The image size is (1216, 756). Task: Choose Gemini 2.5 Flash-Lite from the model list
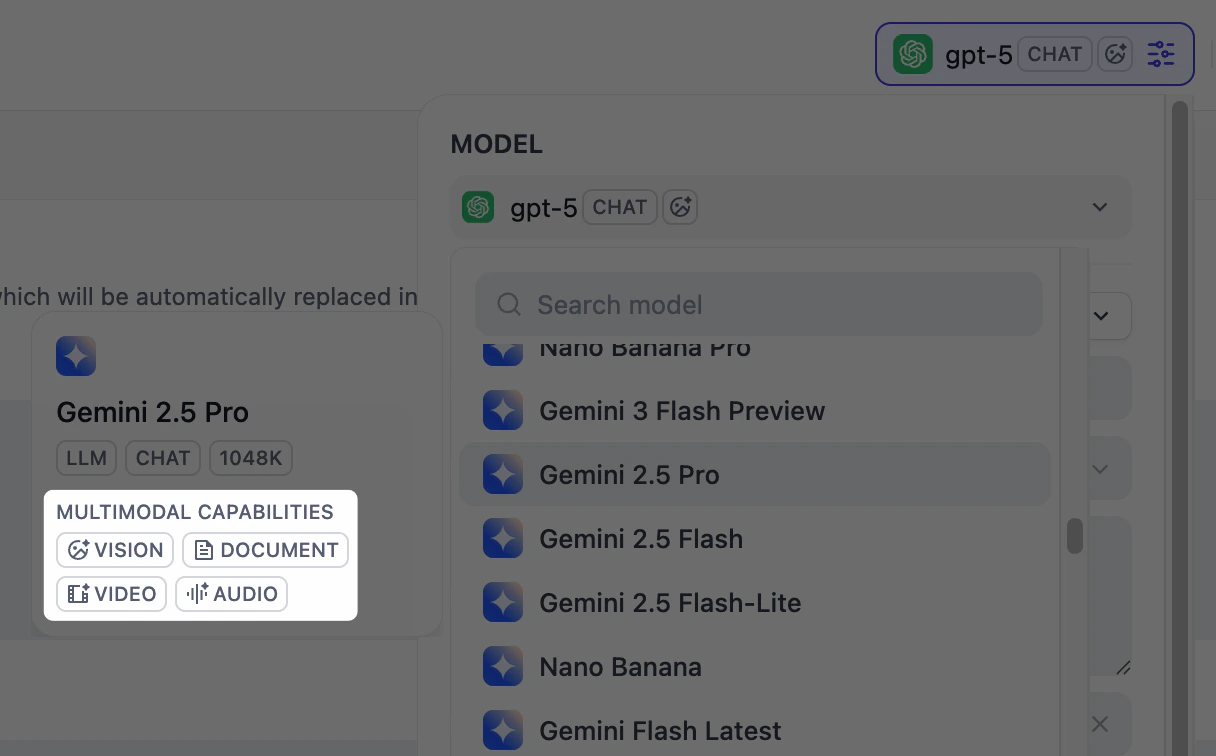tap(670, 602)
